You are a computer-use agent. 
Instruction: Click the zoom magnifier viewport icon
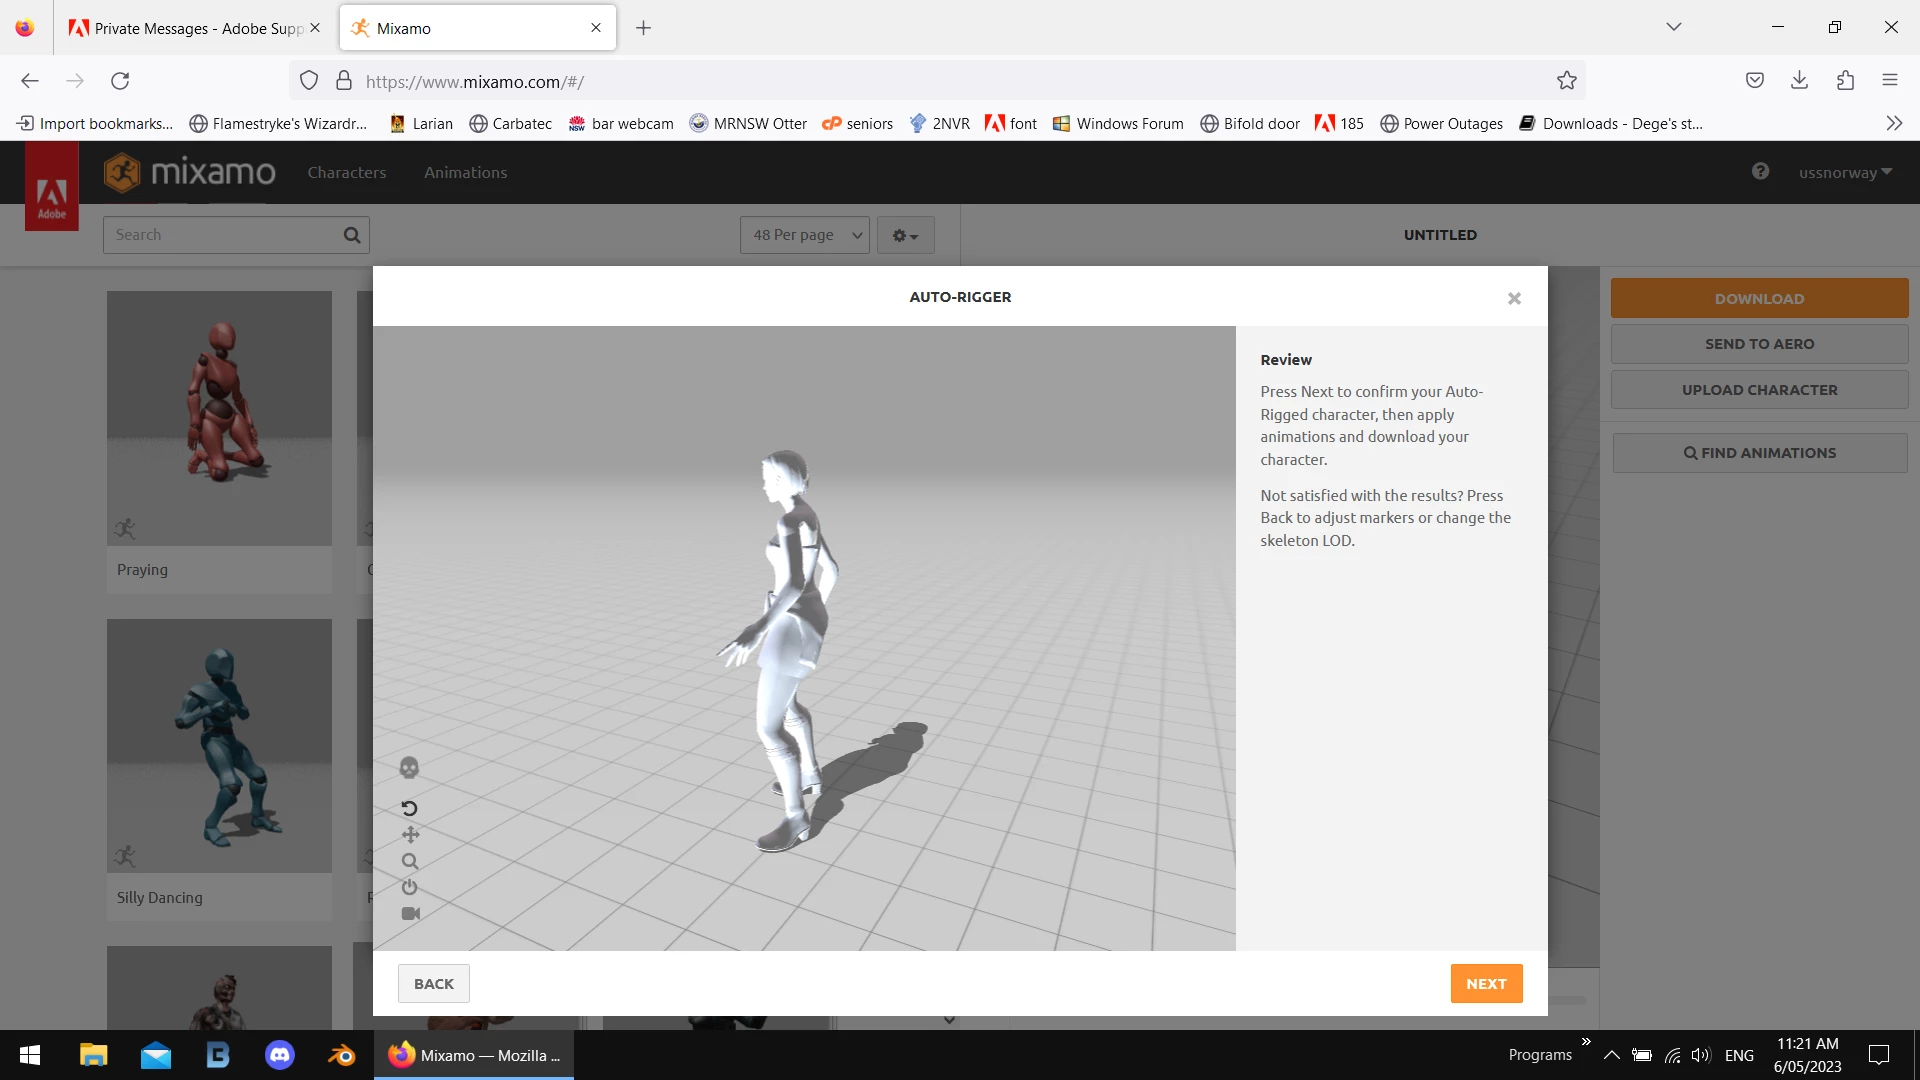[x=410, y=861]
